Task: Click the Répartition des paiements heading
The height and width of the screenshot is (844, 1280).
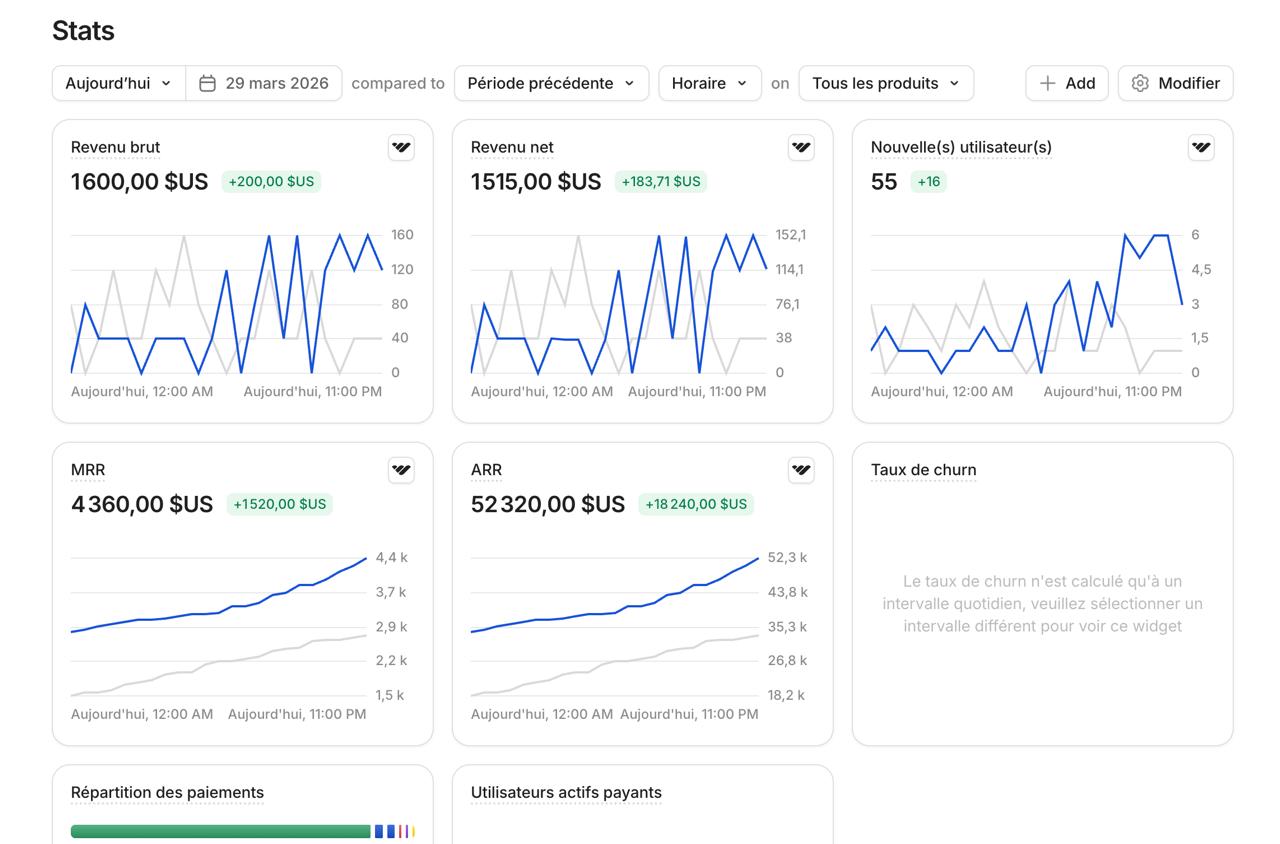Action: tap(167, 793)
